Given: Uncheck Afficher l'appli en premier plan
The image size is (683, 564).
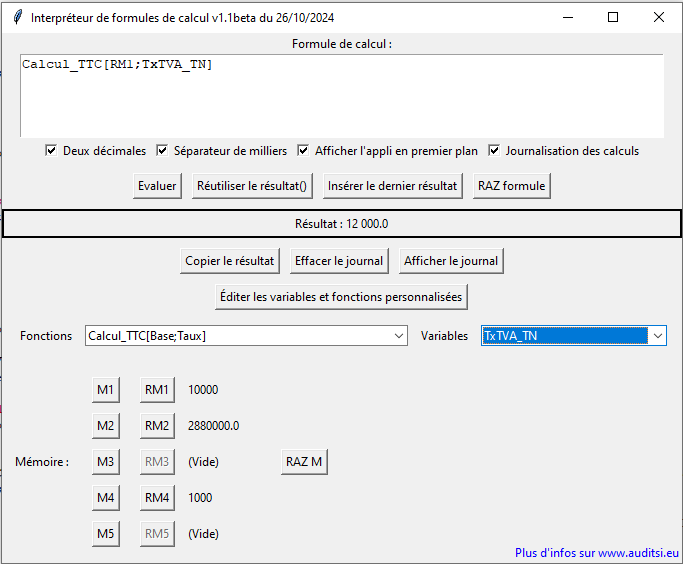Looking at the screenshot, I should 303,151.
